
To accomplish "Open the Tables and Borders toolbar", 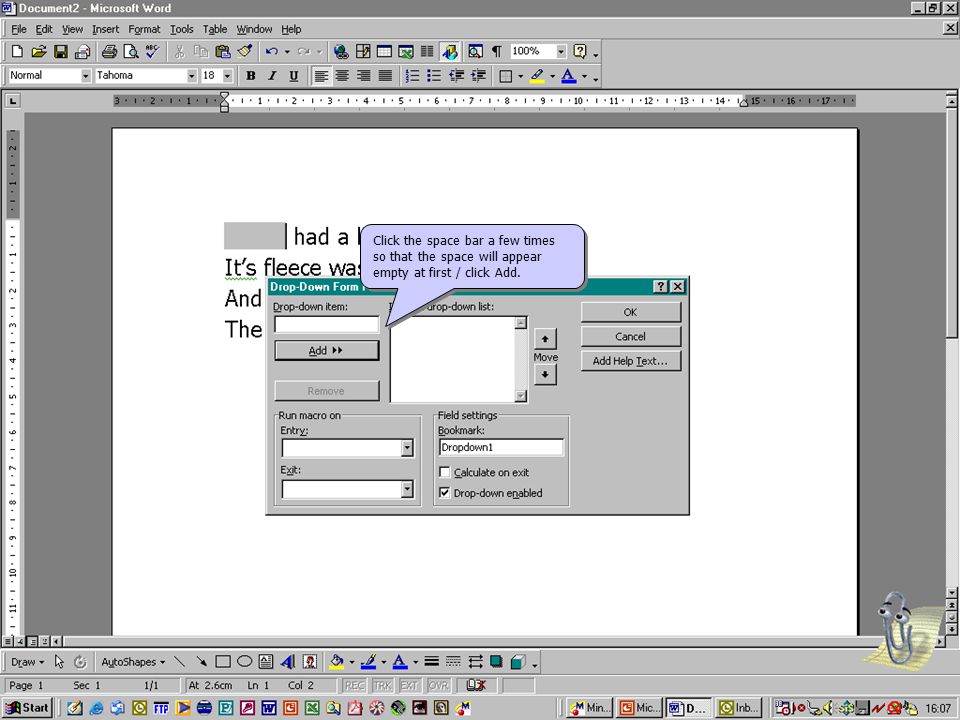I will [363, 51].
